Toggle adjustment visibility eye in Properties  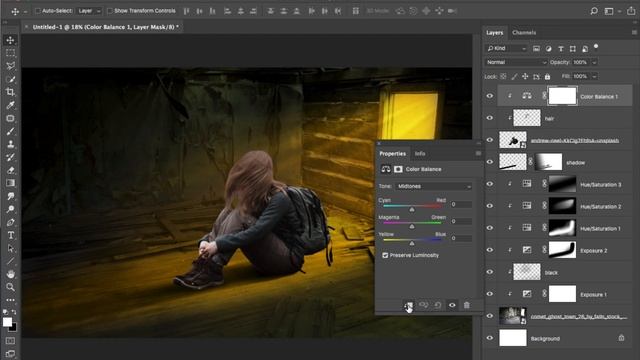[452, 305]
